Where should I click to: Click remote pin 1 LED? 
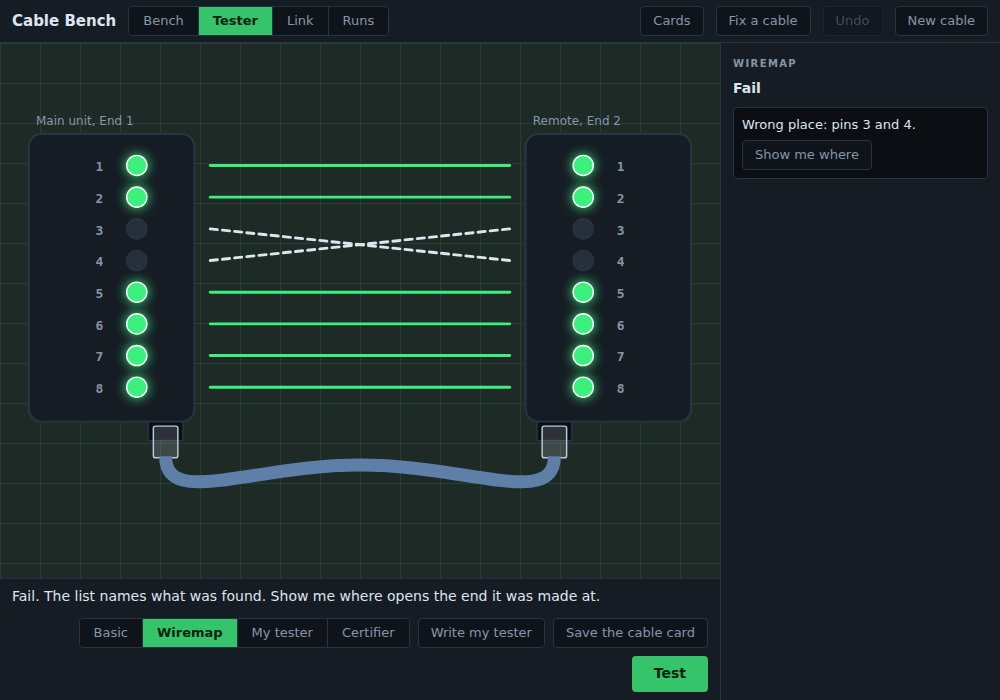pyautogui.click(x=583, y=166)
